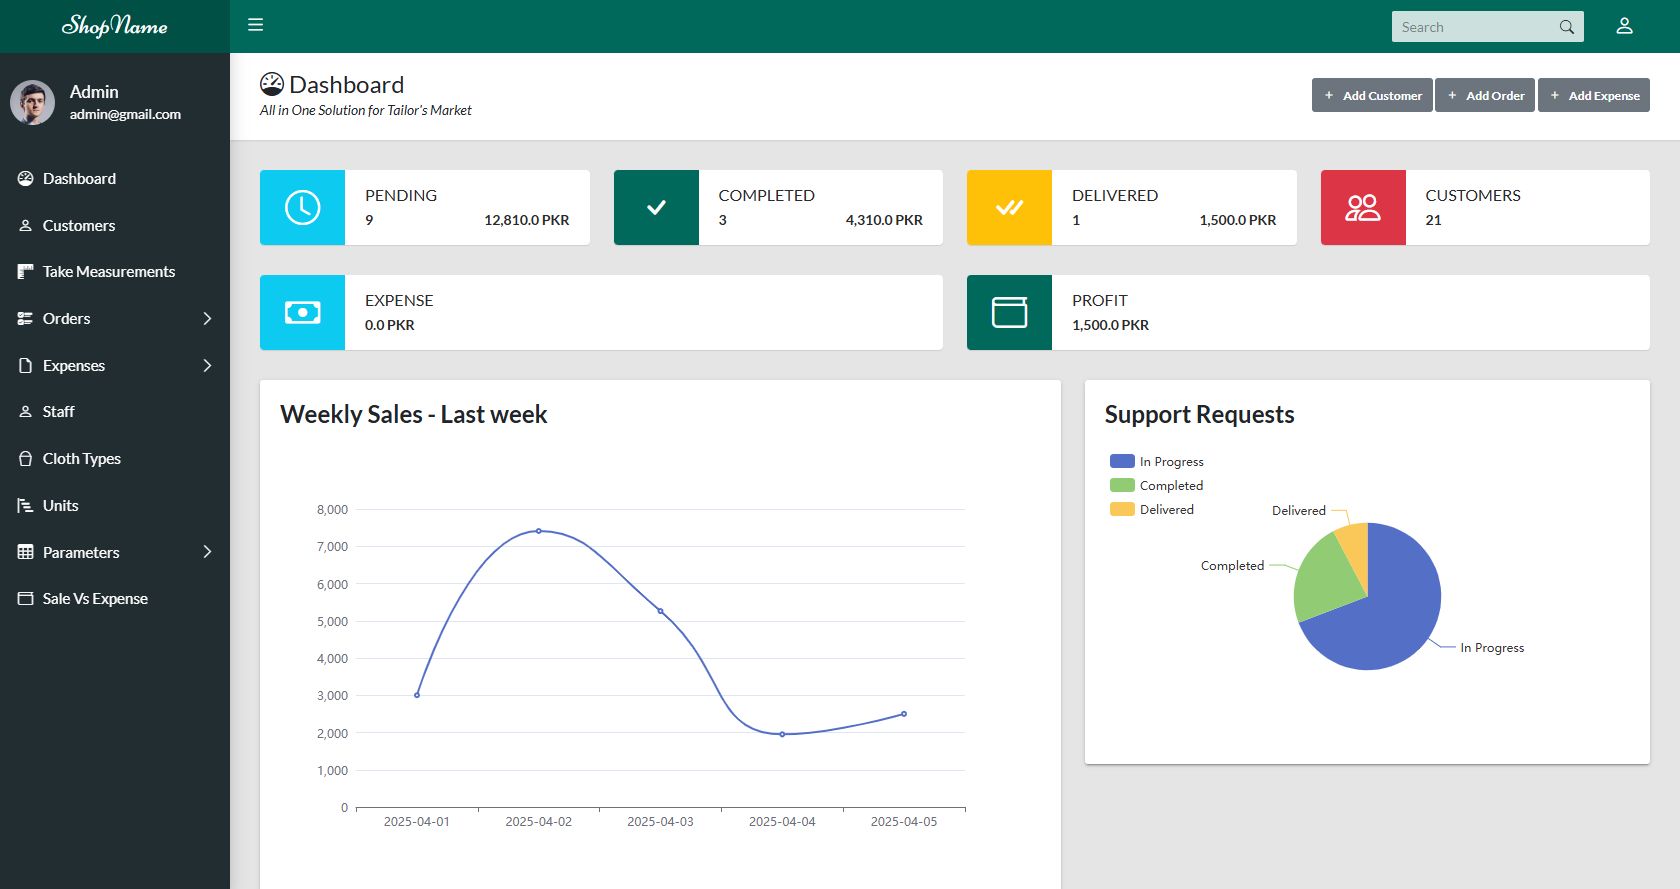Click the Expense cash icon tile
The height and width of the screenshot is (889, 1680).
coord(302,312)
